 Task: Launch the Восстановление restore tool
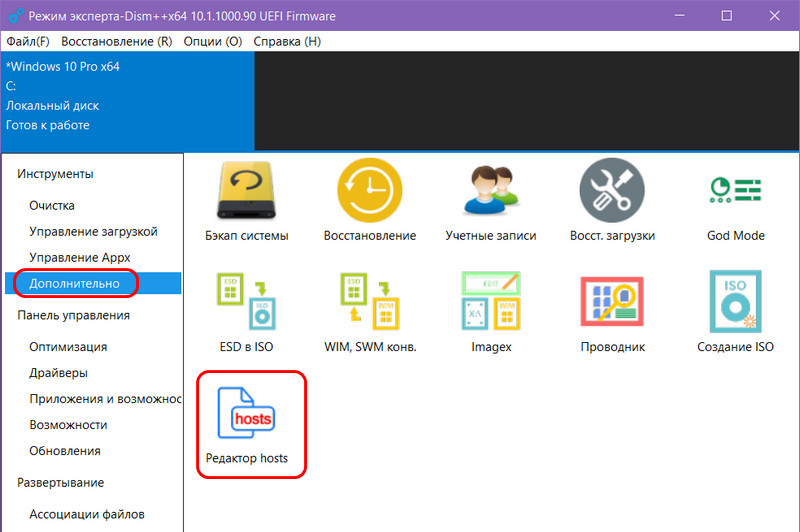click(x=370, y=201)
